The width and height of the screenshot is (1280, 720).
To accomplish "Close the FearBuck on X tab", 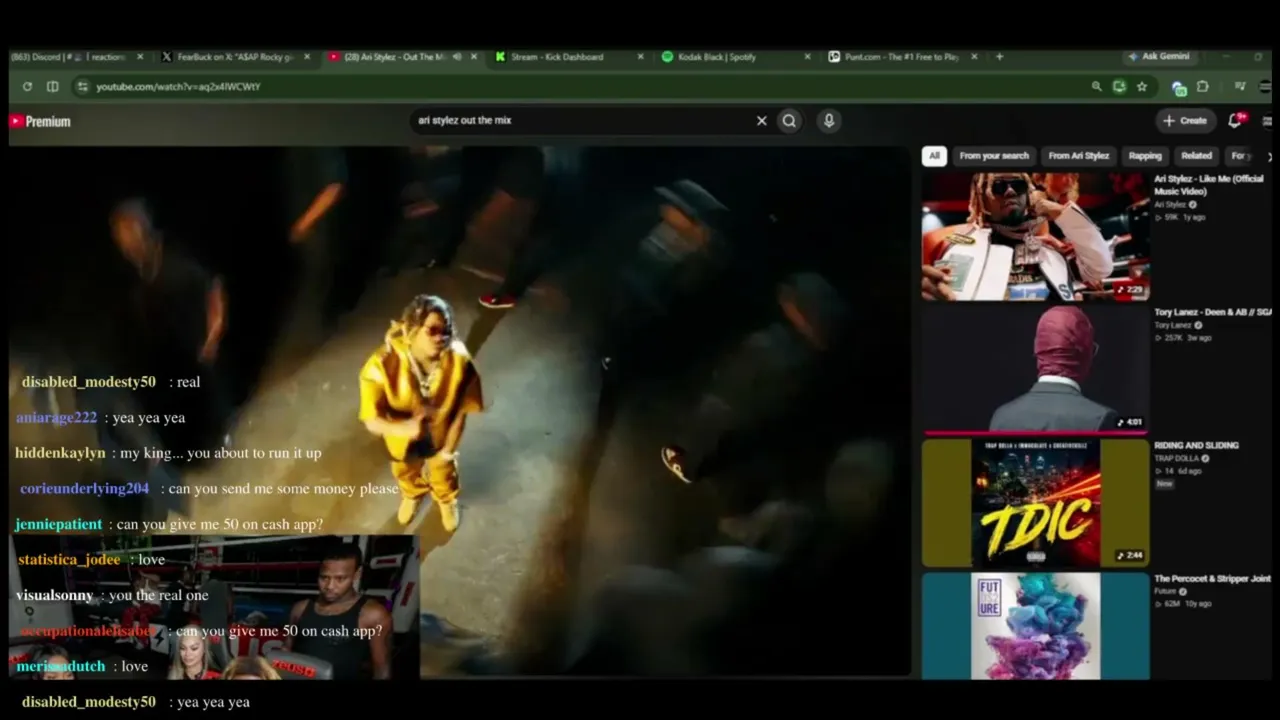I will 307,57.
